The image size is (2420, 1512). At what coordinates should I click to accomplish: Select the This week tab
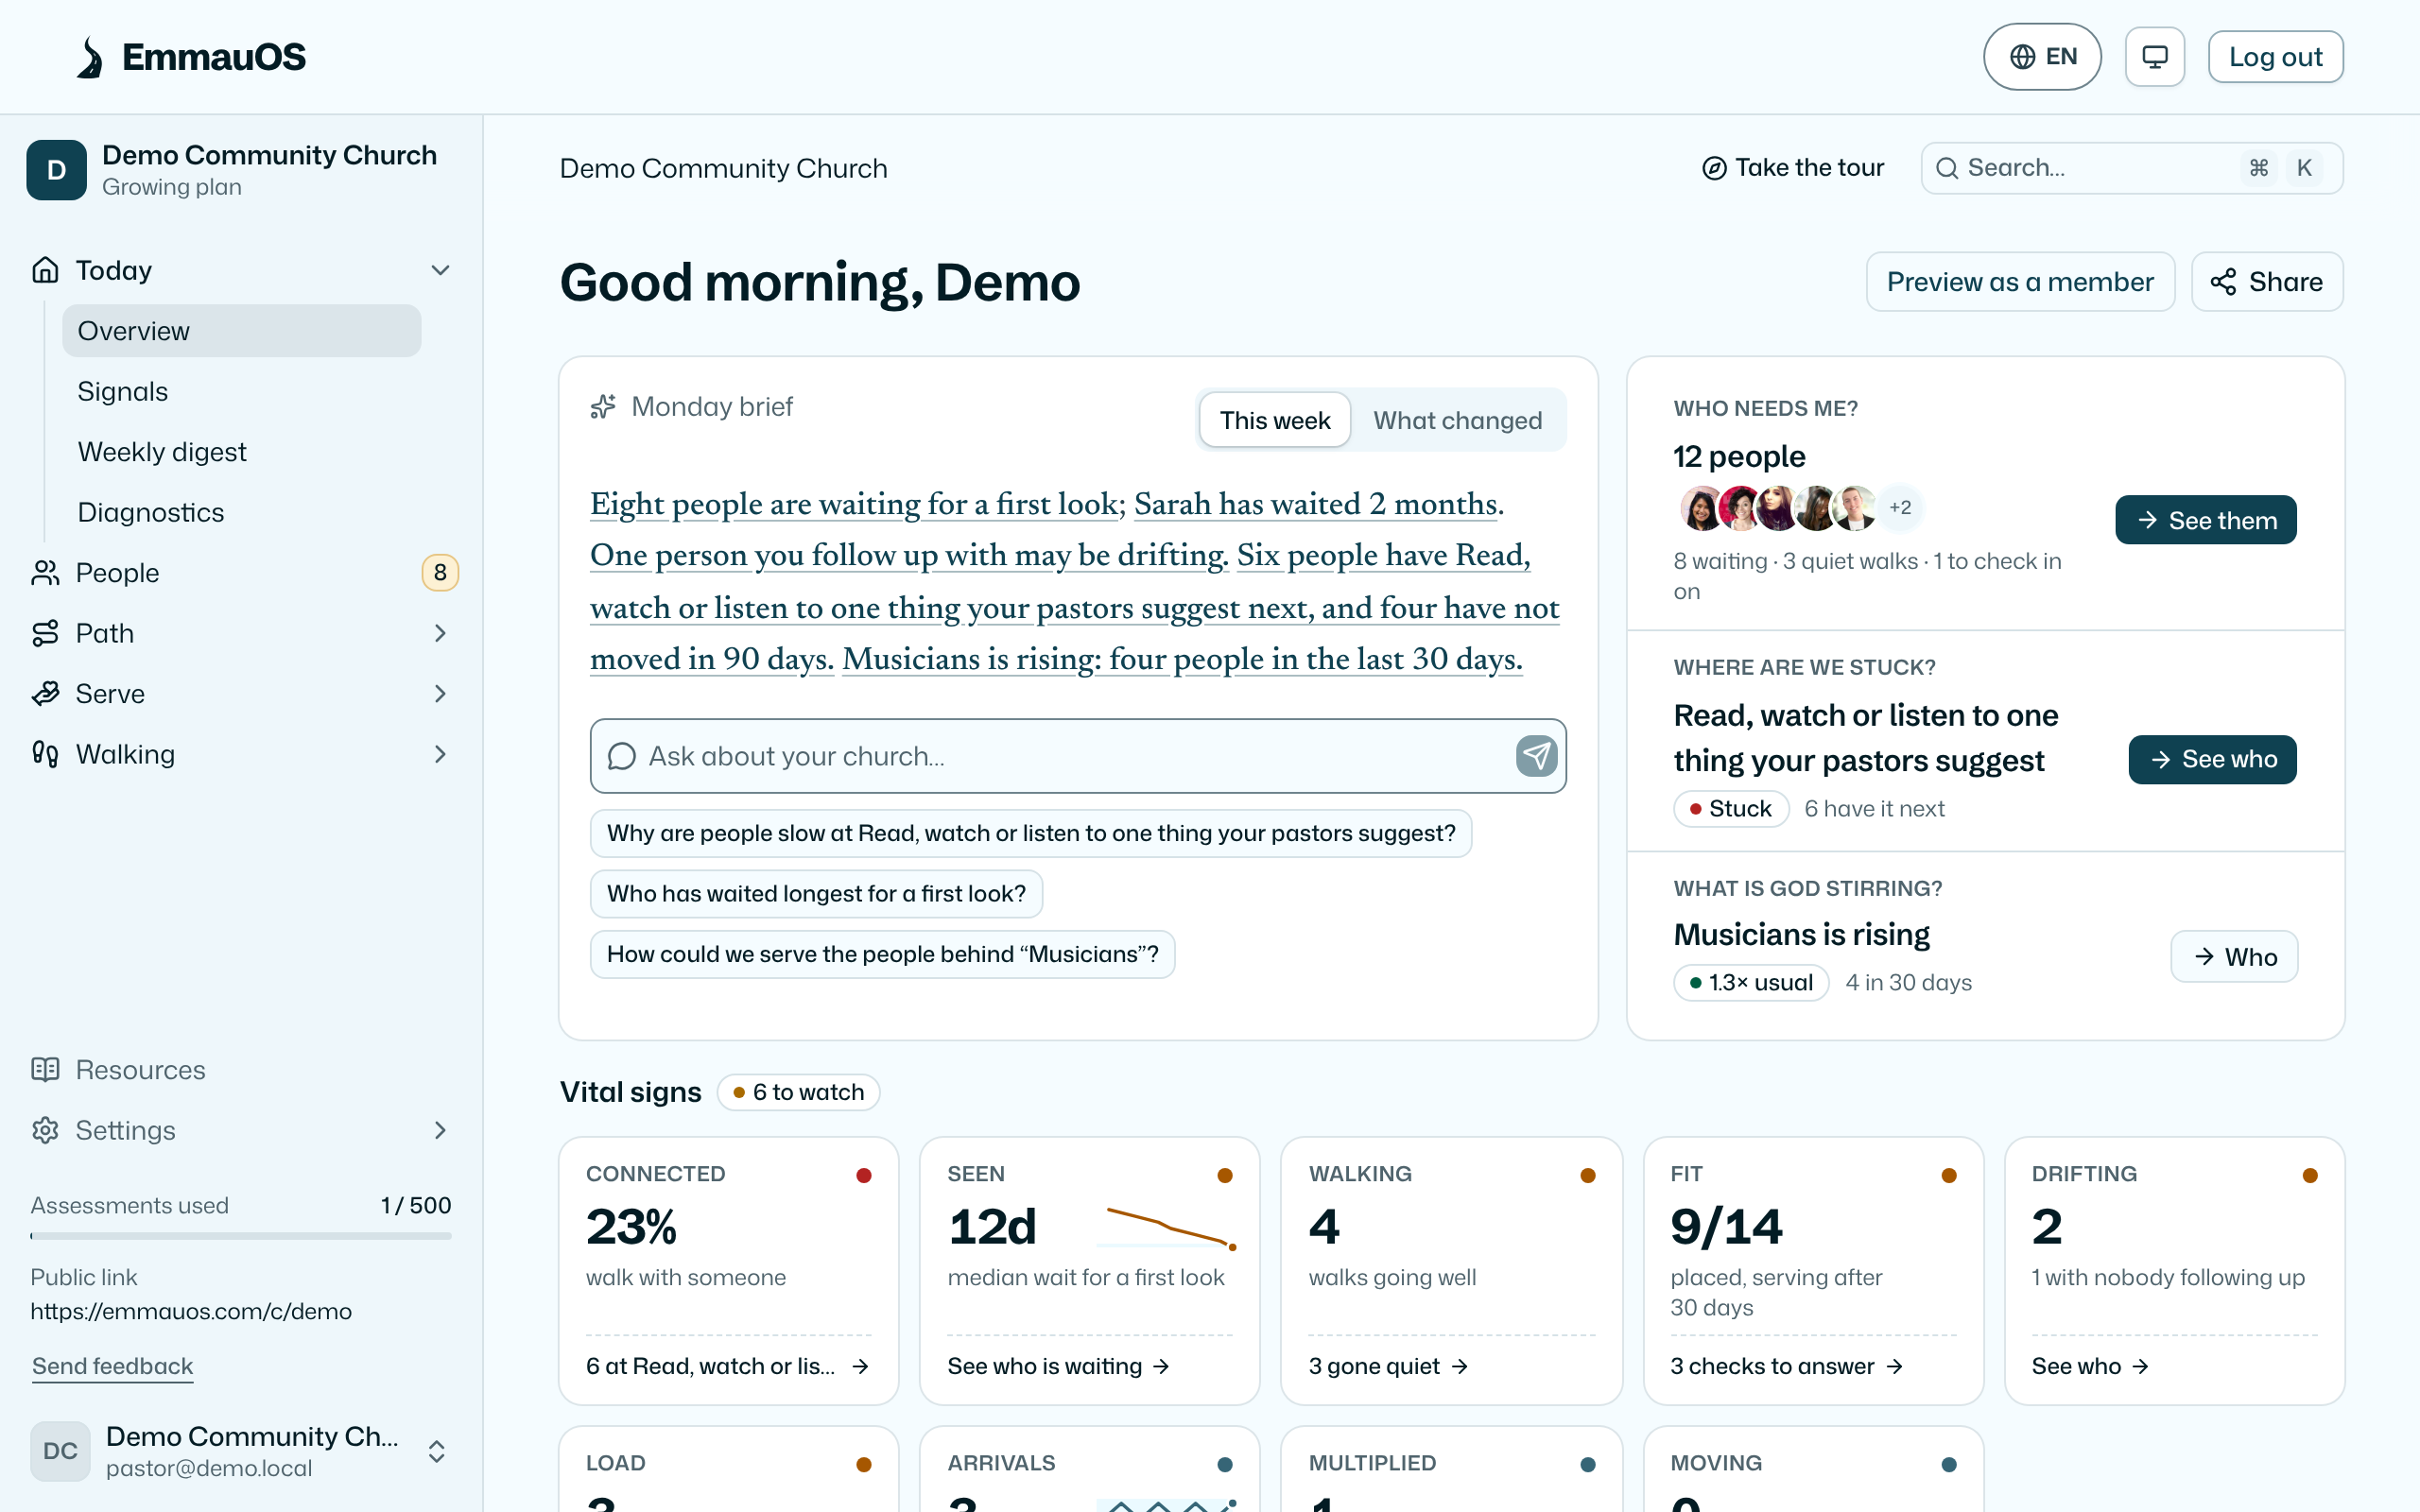point(1275,420)
